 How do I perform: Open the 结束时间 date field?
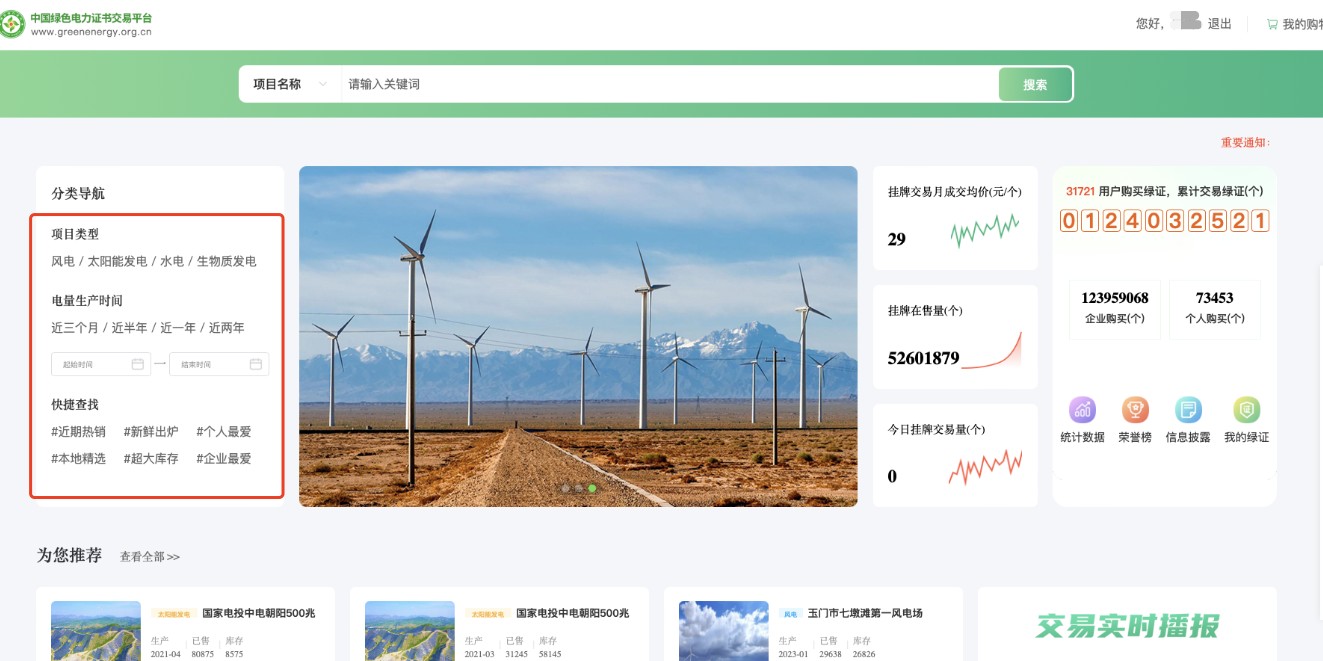click(219, 364)
